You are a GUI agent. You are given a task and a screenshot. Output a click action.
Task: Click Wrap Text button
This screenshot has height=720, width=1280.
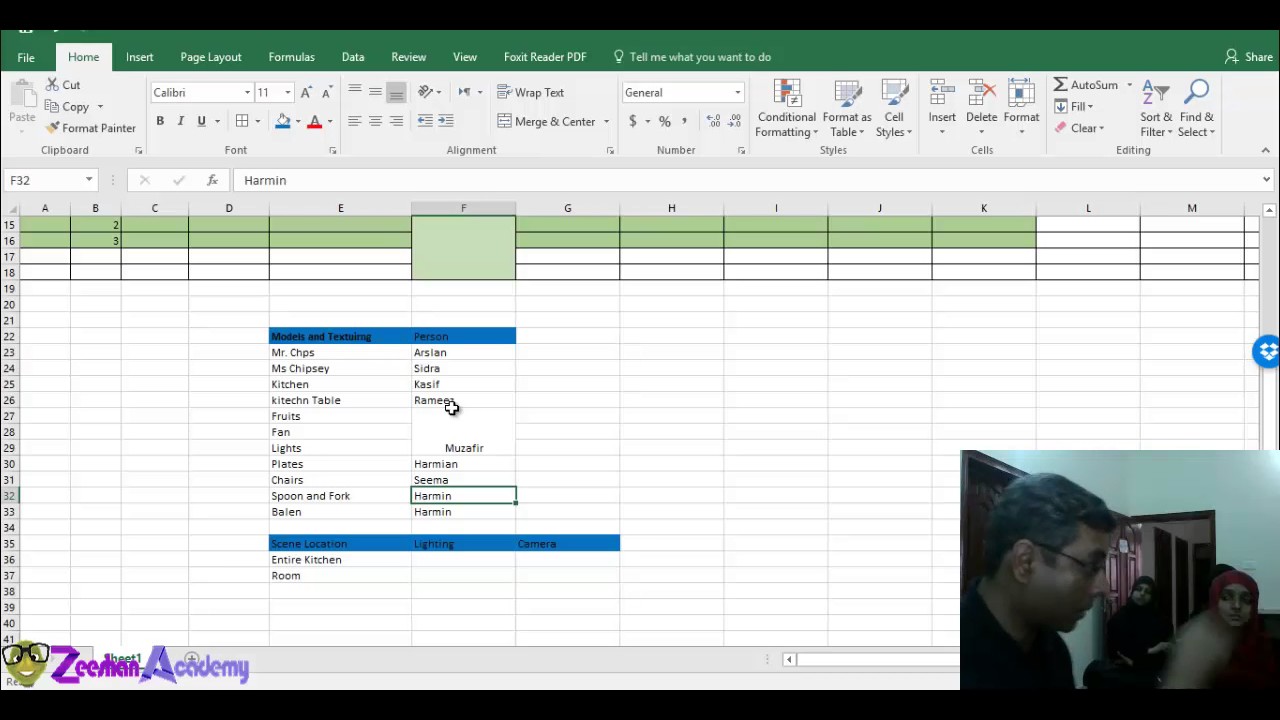click(x=531, y=92)
